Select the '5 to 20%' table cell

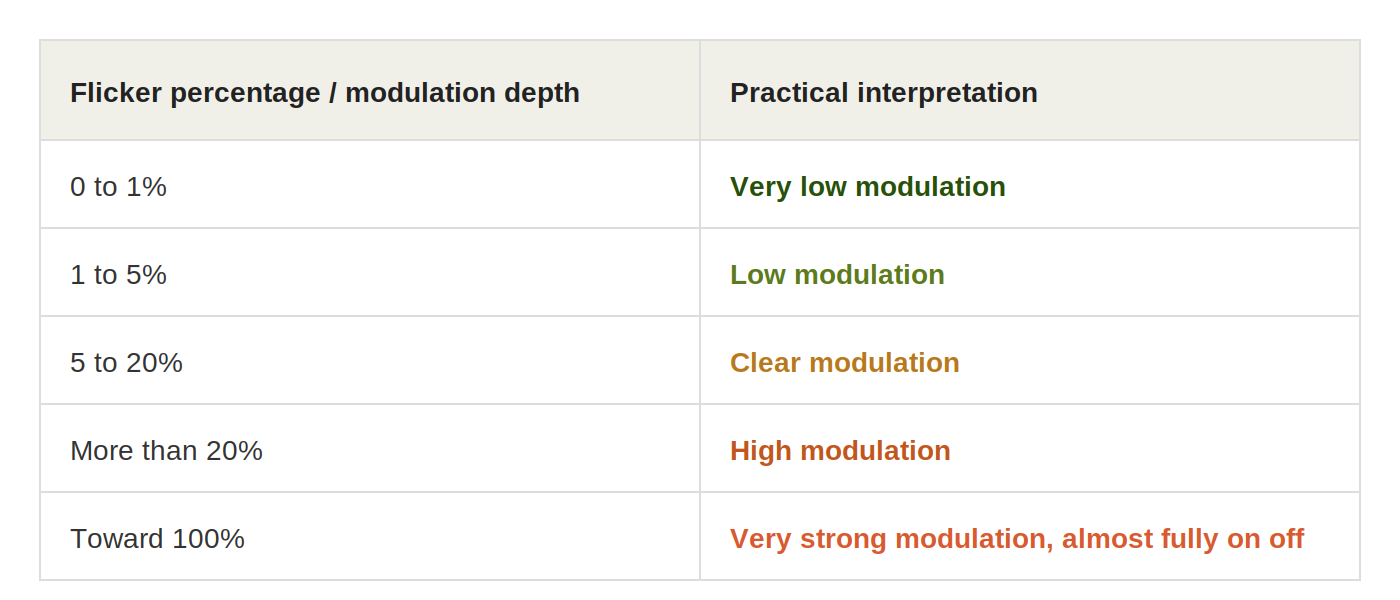(x=370, y=361)
